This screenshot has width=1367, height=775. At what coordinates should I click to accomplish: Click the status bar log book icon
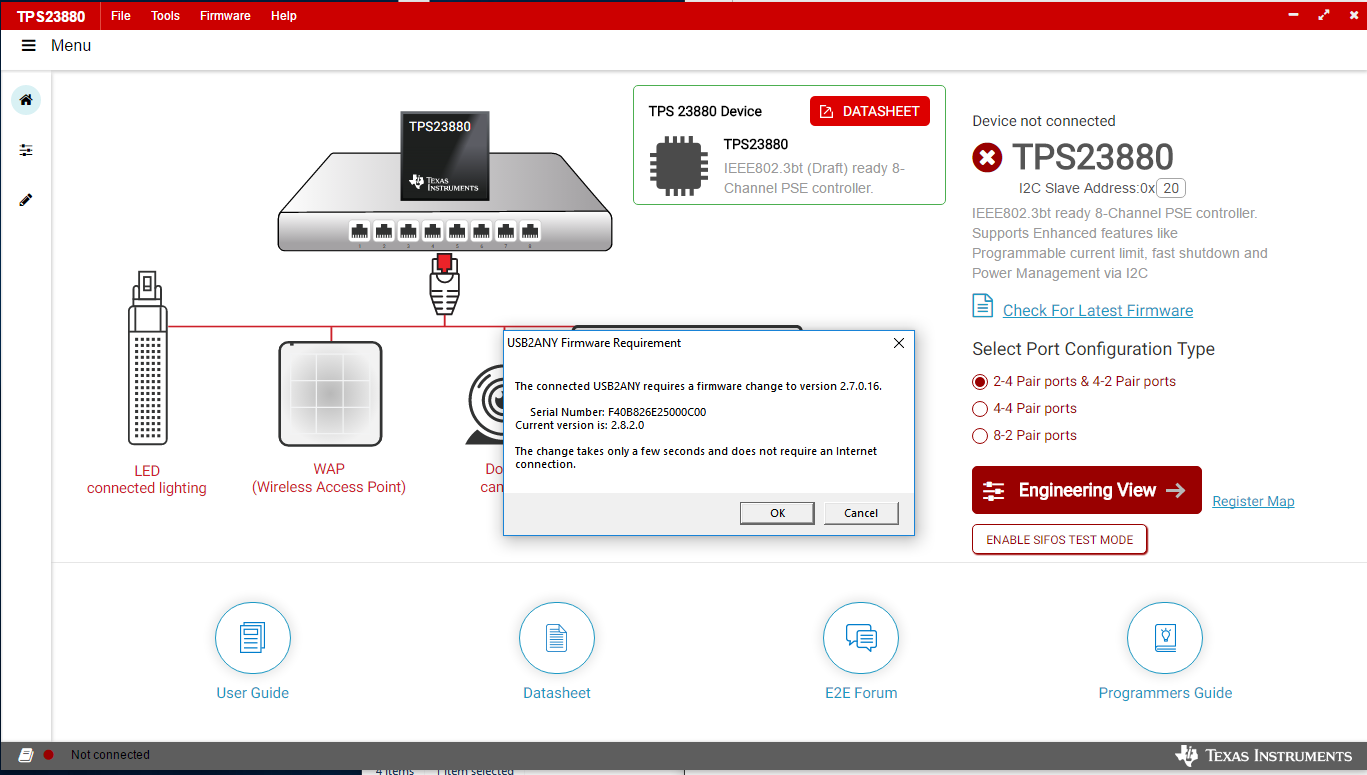26,755
